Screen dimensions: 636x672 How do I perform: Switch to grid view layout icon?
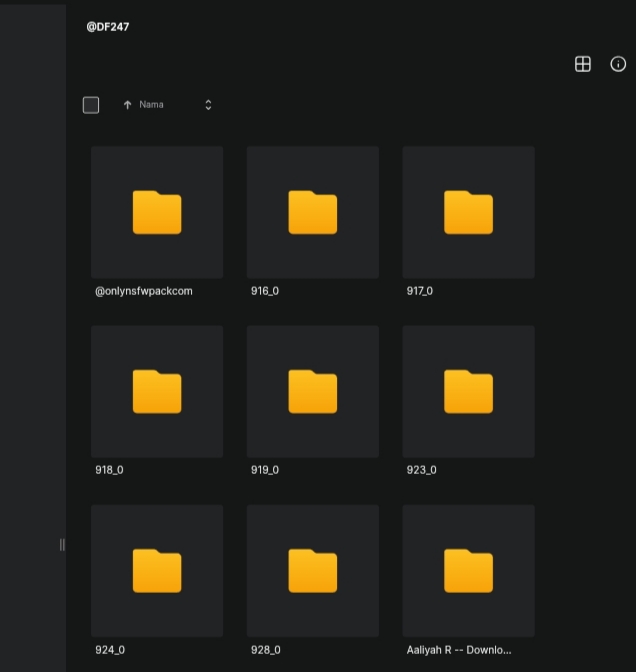[x=582, y=64]
